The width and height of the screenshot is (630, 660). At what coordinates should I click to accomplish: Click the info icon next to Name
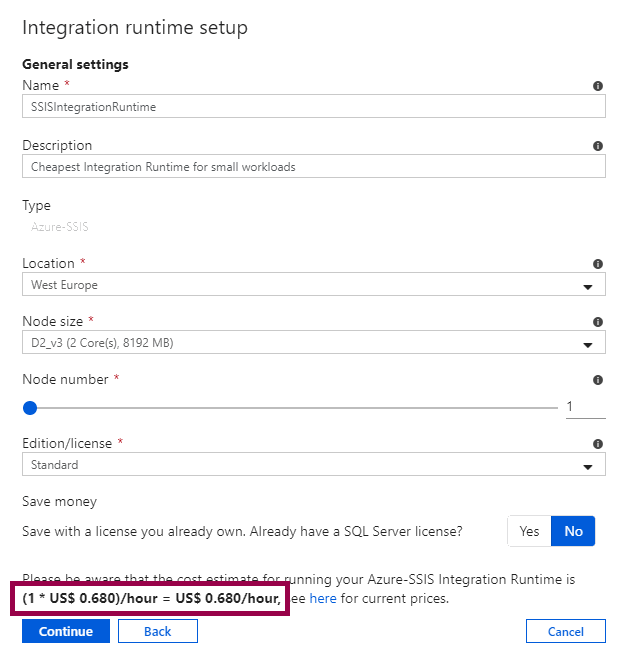coord(598,87)
